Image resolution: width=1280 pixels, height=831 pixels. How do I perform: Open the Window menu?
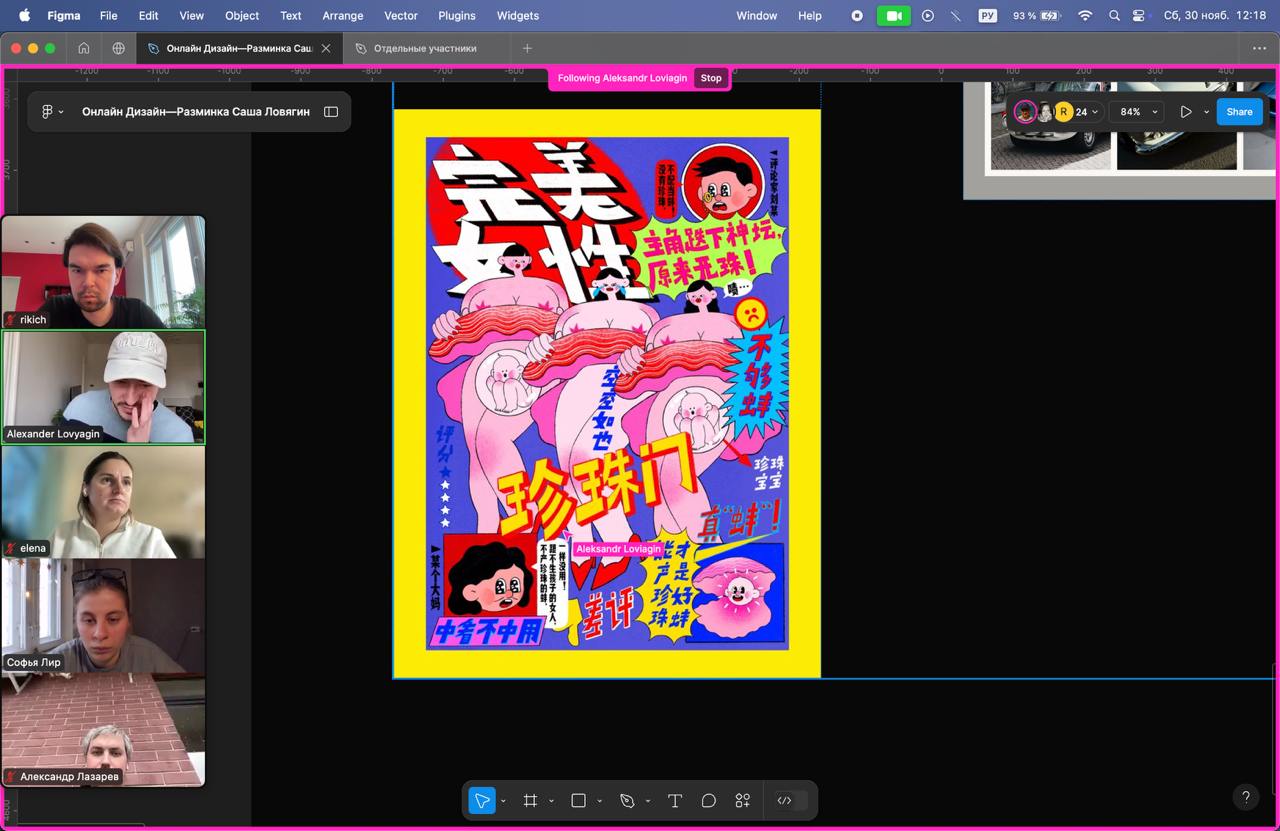point(757,15)
